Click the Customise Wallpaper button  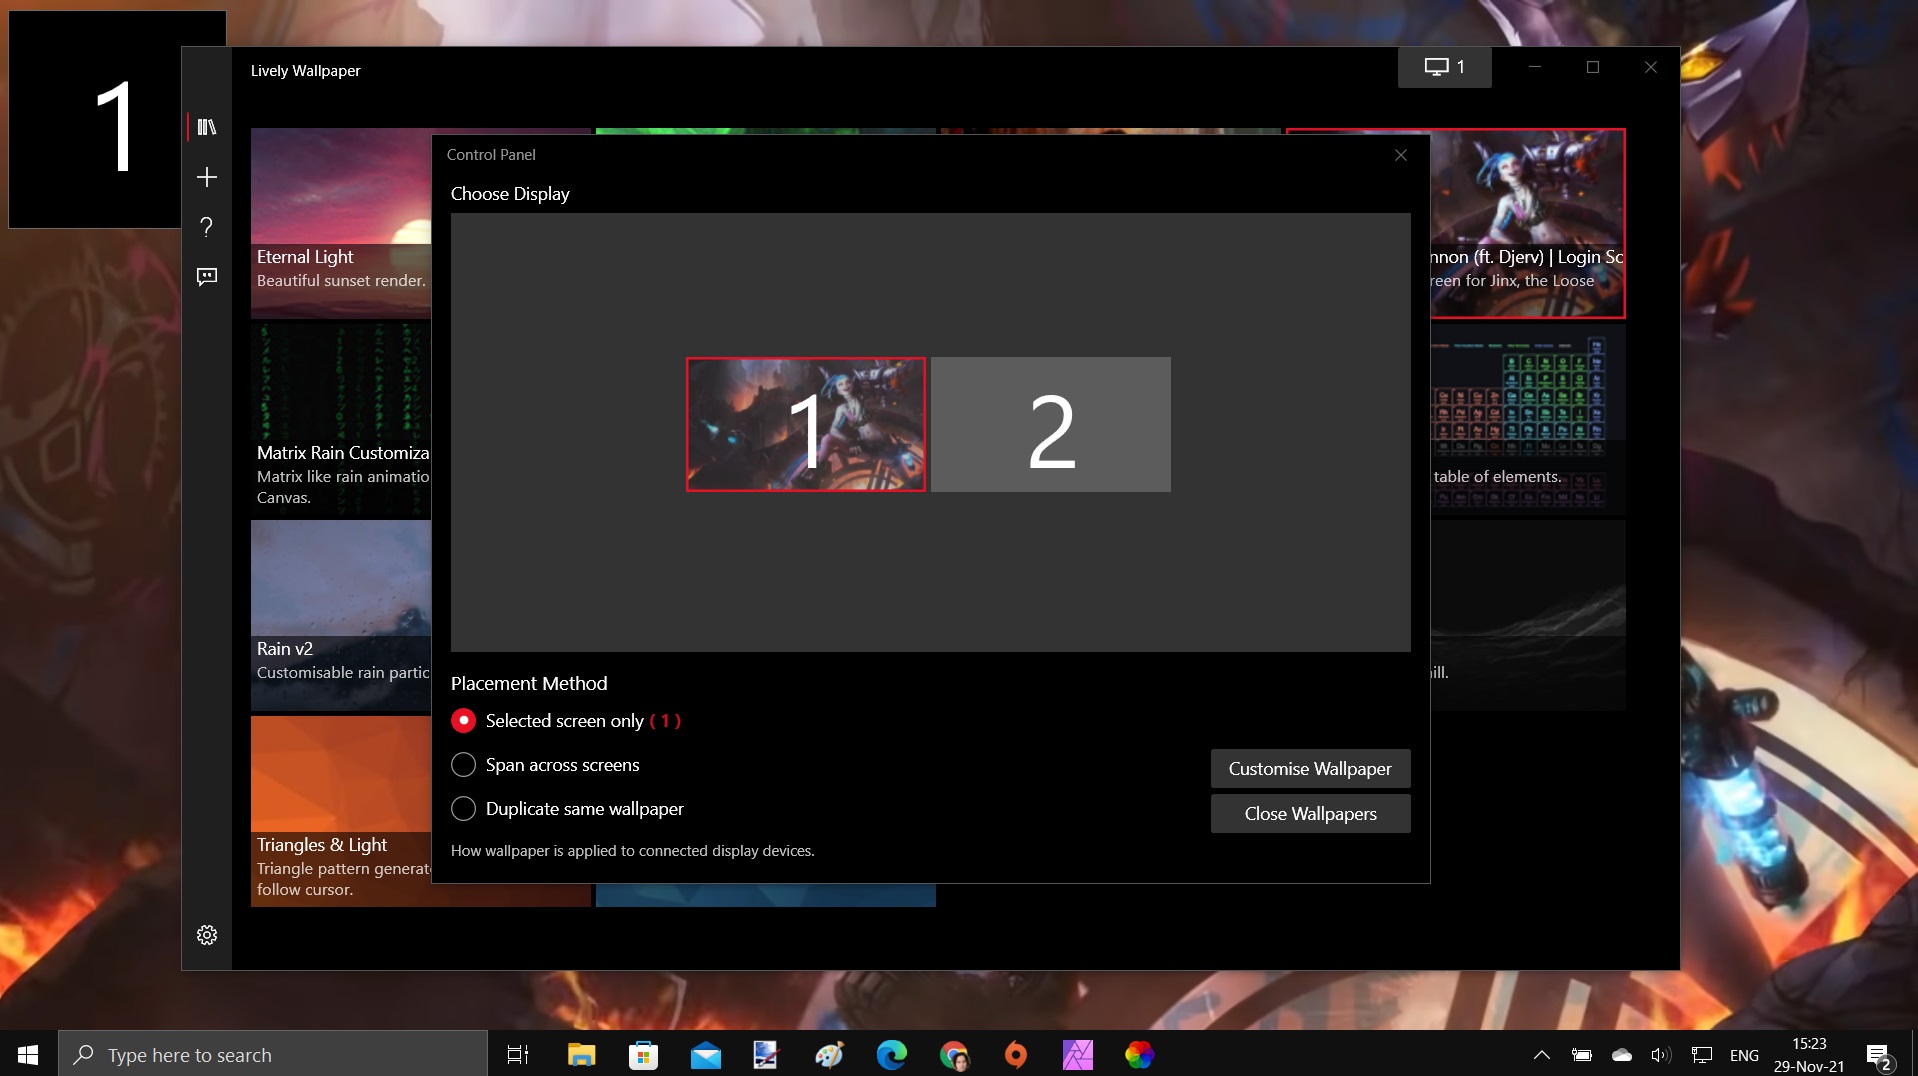(1310, 769)
